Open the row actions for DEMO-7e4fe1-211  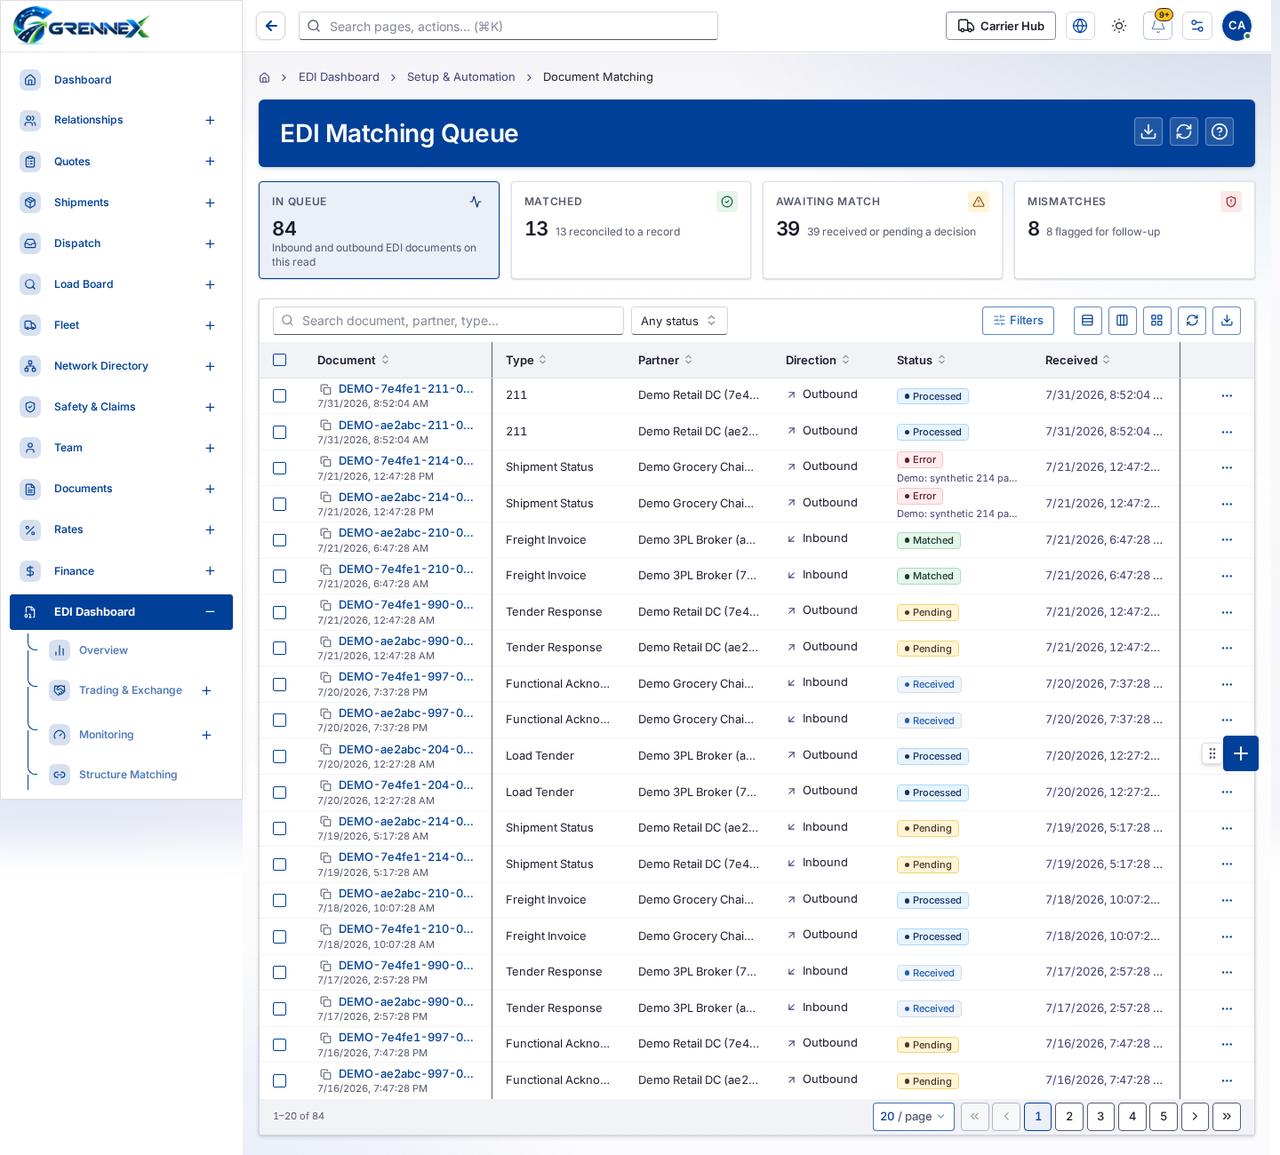coord(1227,396)
